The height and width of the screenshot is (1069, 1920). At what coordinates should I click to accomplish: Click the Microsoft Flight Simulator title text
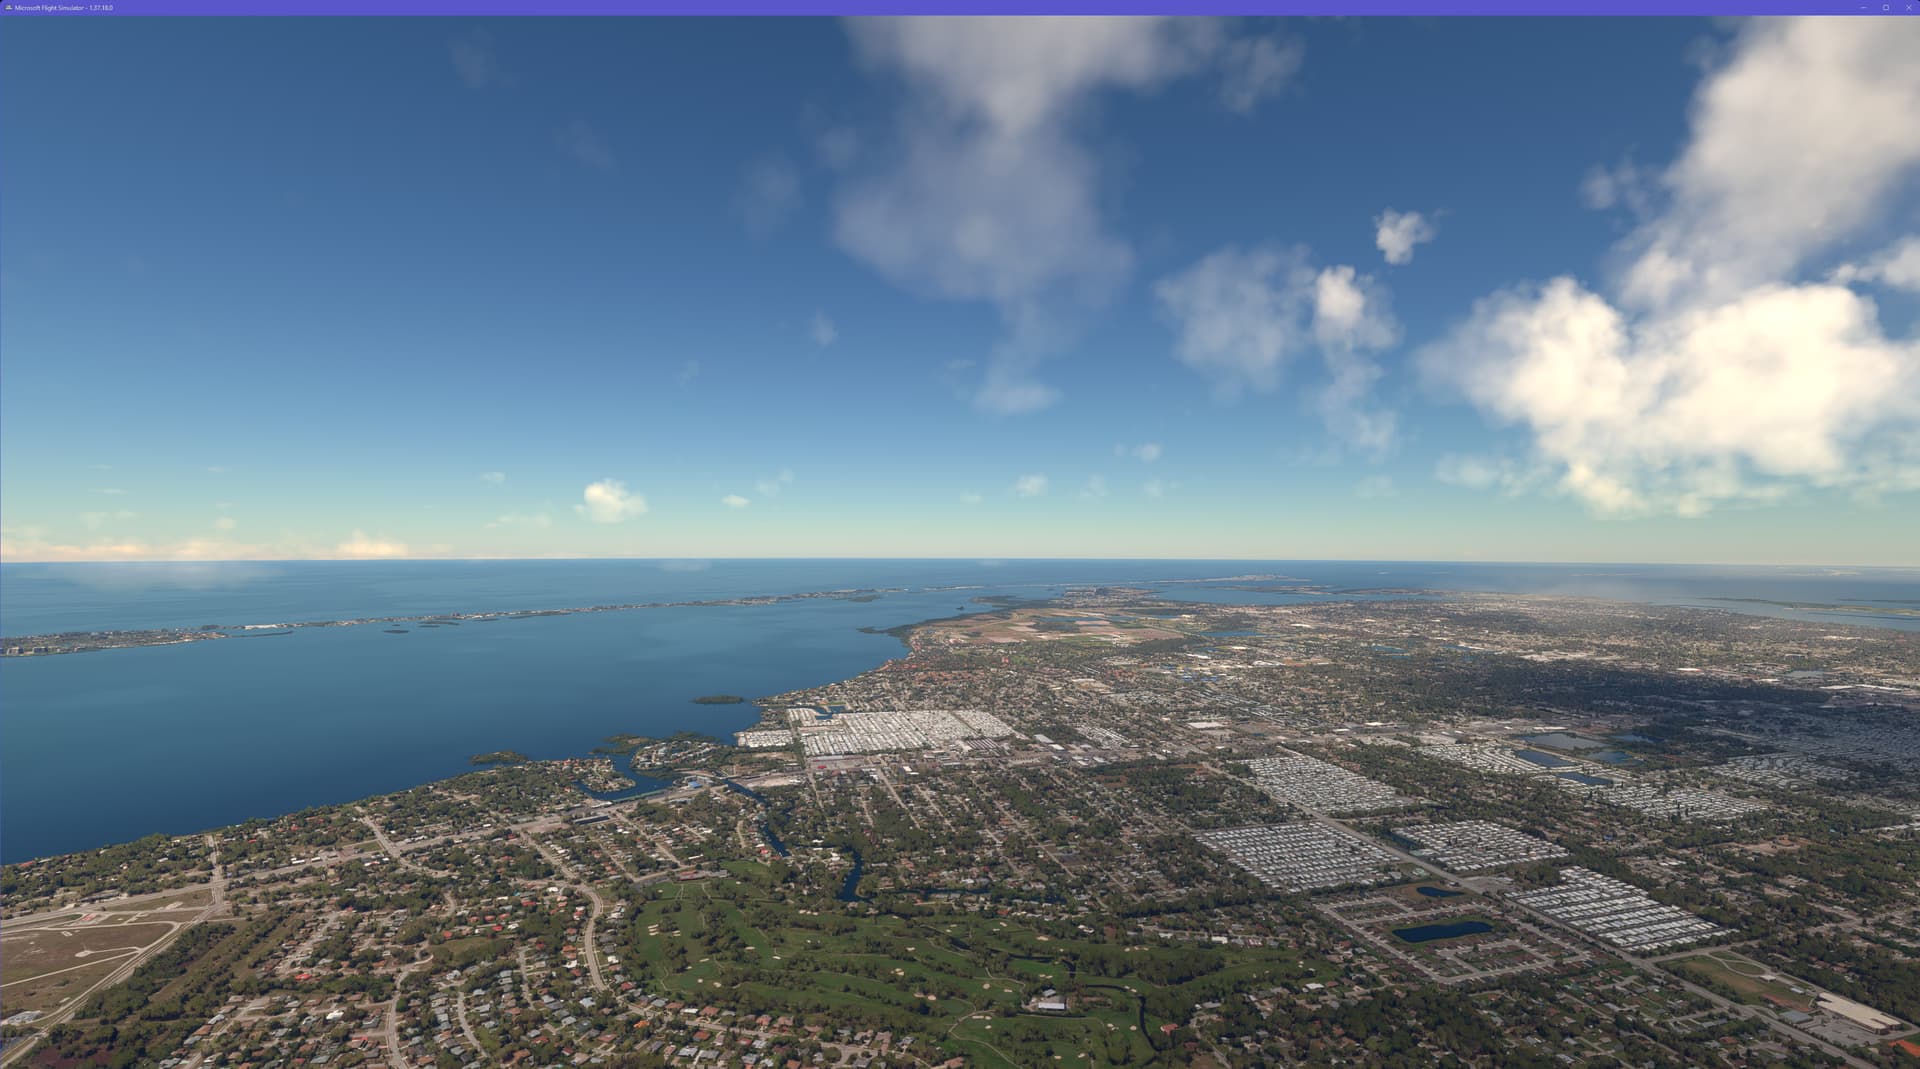pos(64,7)
